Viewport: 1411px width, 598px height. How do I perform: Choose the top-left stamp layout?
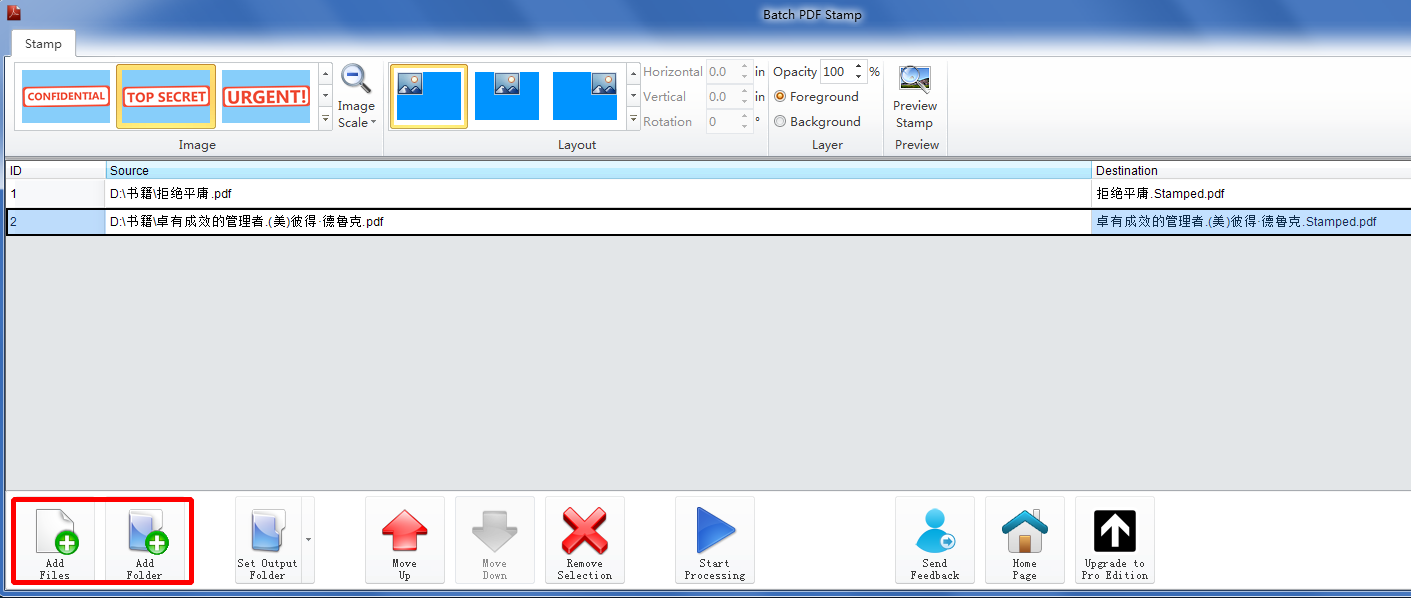pyautogui.click(x=429, y=96)
